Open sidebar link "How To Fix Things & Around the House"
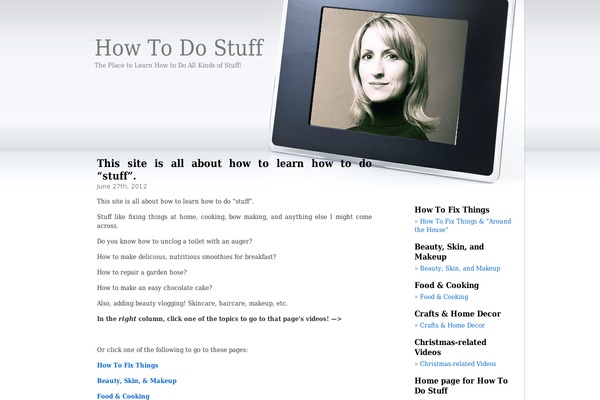600x400 pixels. (x=463, y=225)
